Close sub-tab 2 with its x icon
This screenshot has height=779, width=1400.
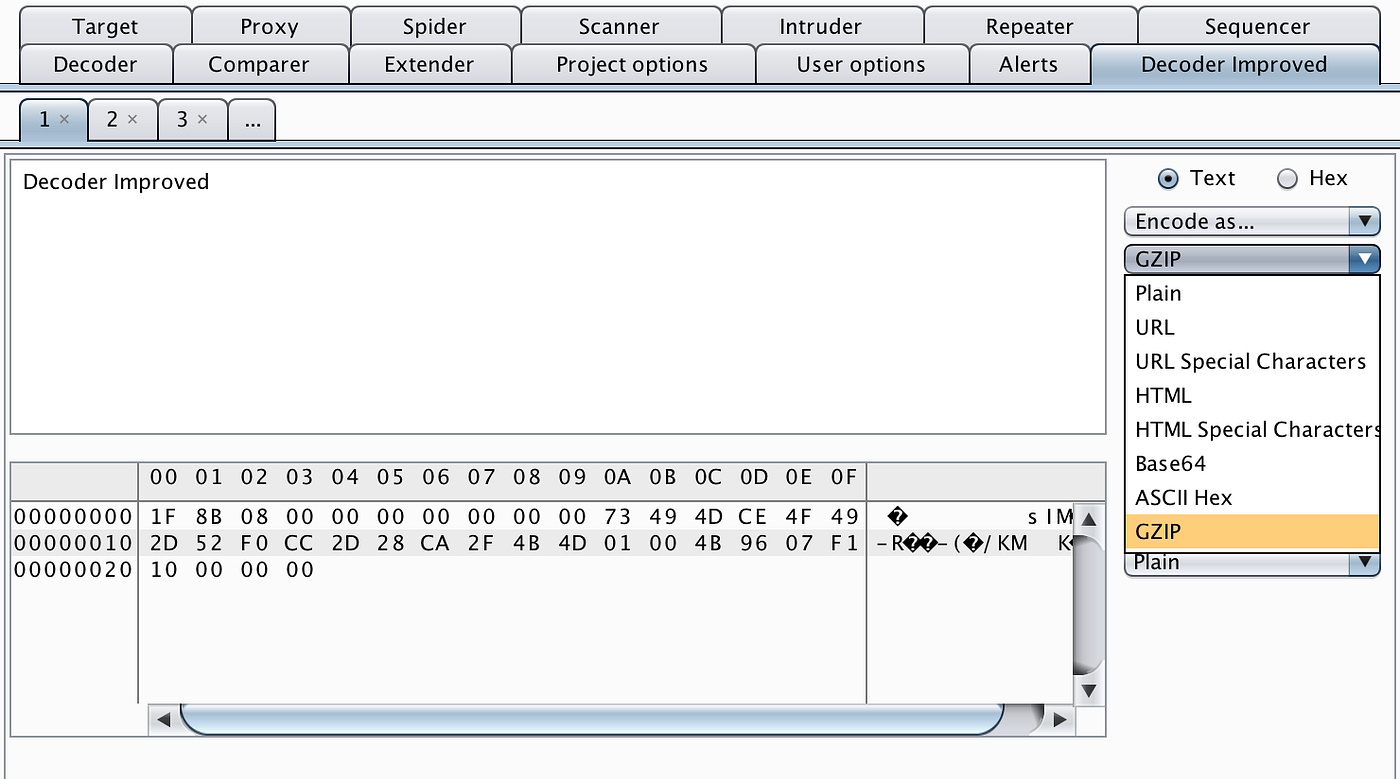(x=132, y=119)
